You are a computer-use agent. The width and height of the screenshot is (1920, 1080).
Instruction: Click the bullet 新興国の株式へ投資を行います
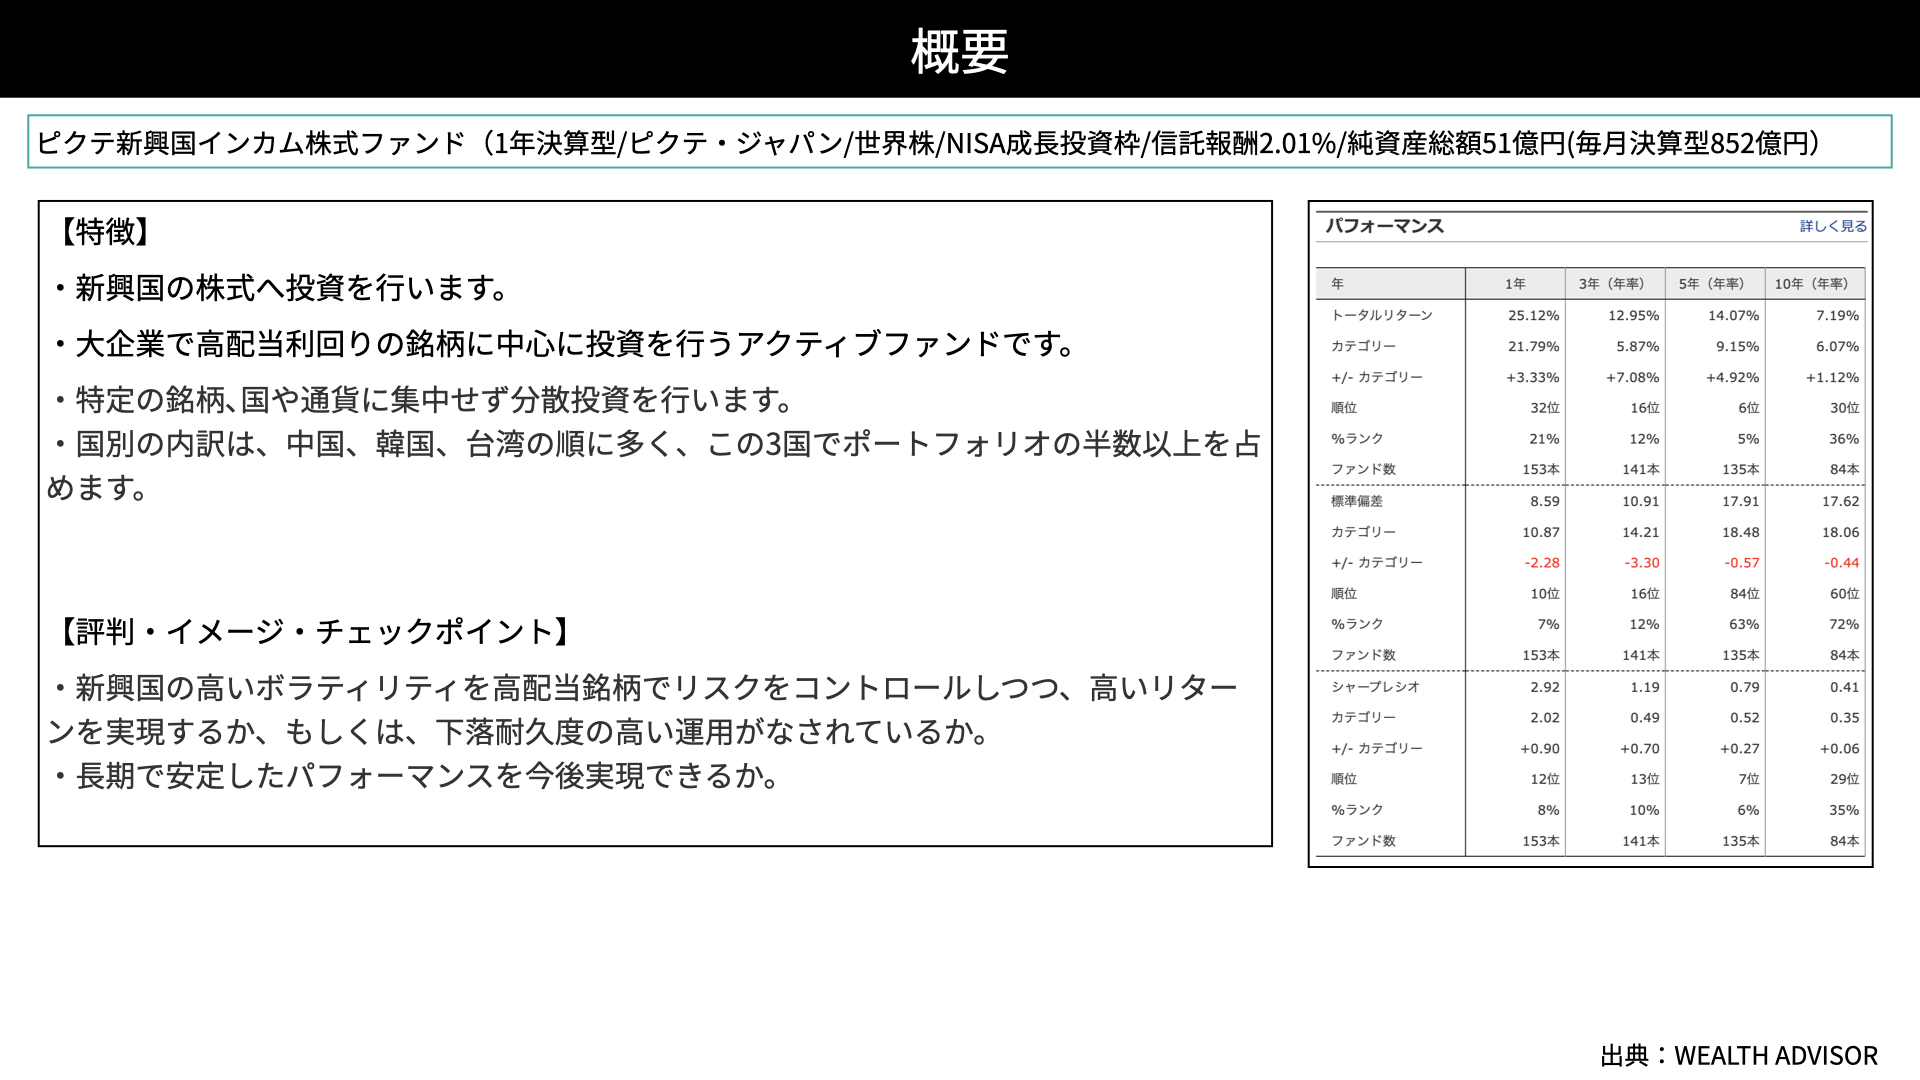tap(280, 288)
